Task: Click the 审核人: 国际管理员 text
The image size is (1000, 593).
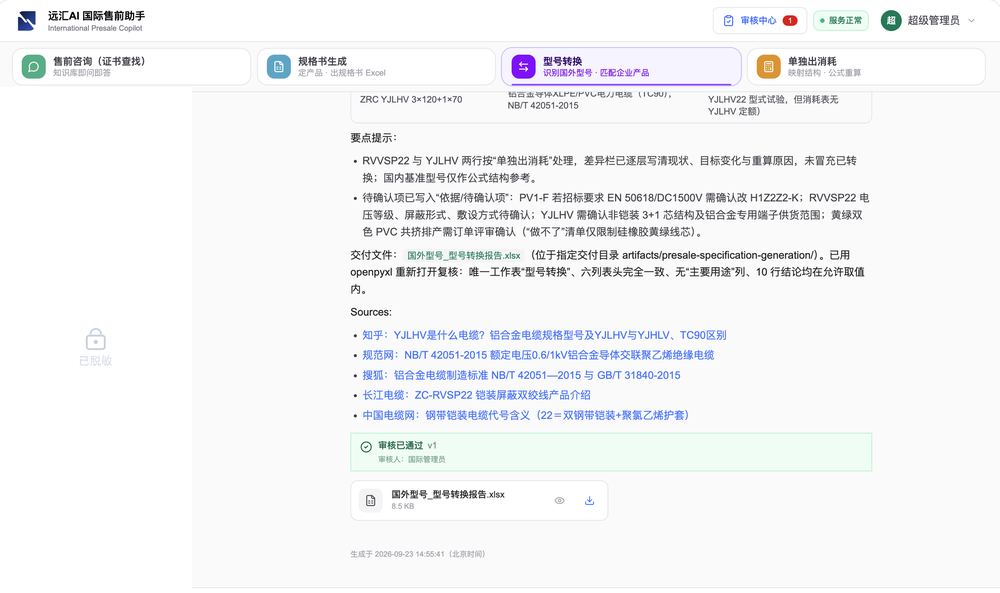Action: click(411, 459)
